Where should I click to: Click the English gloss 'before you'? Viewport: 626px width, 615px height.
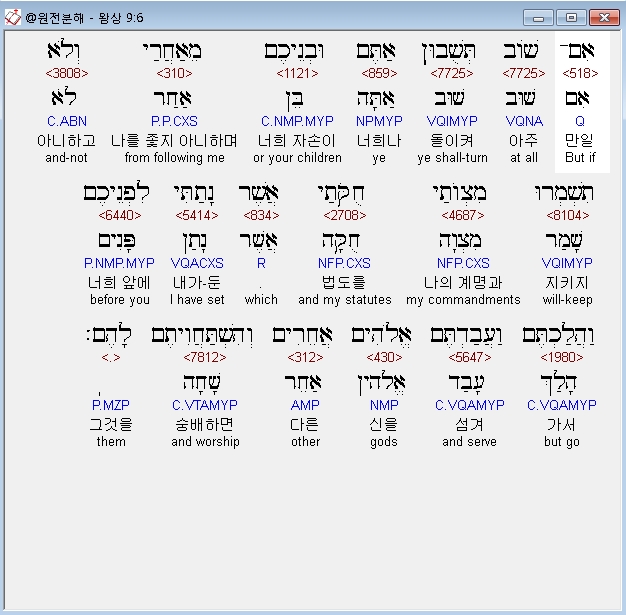(x=120, y=300)
